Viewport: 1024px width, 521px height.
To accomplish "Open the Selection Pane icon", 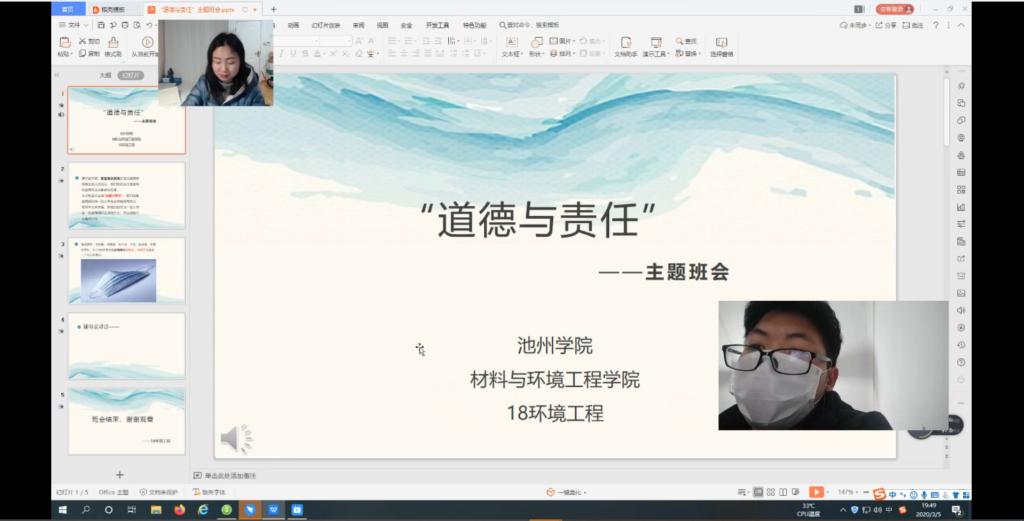I will pos(721,43).
